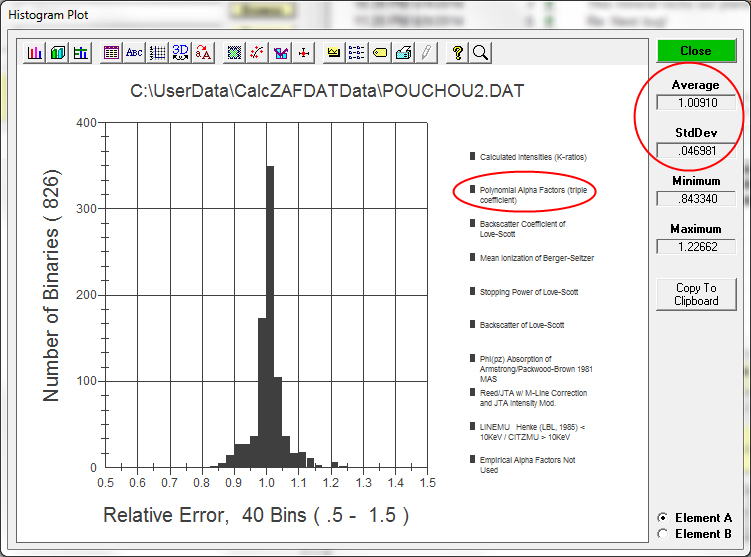Click the bar chart gallery icon
751x557 pixels.
pyautogui.click(x=36, y=53)
